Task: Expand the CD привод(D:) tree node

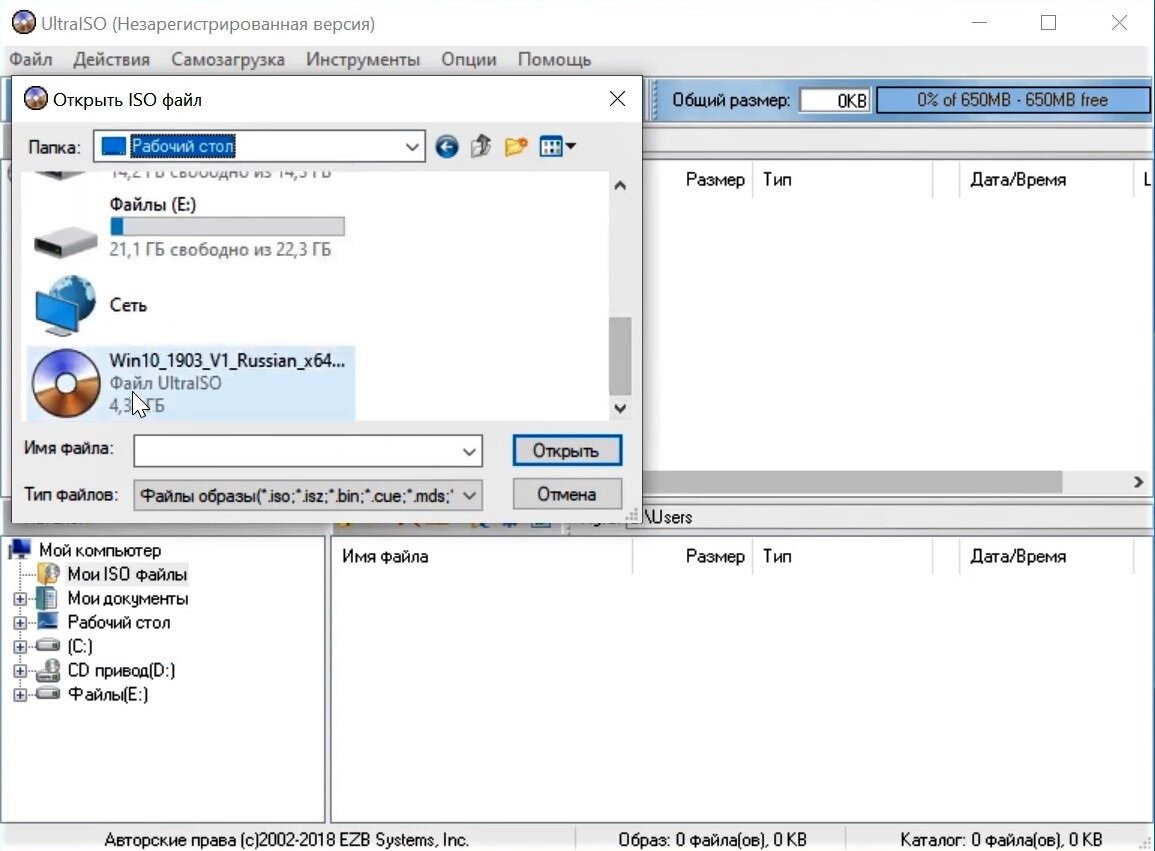Action: (20, 671)
